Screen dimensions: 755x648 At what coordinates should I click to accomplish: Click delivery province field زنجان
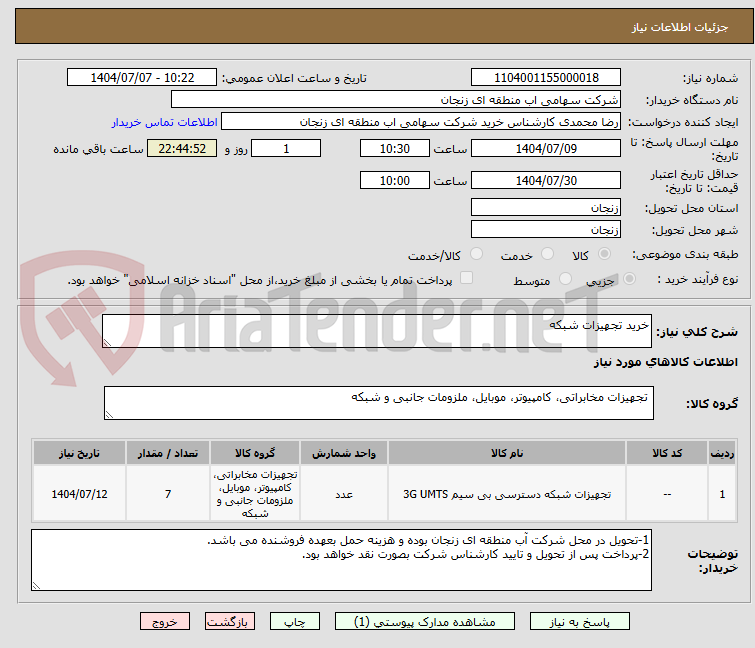(546, 207)
